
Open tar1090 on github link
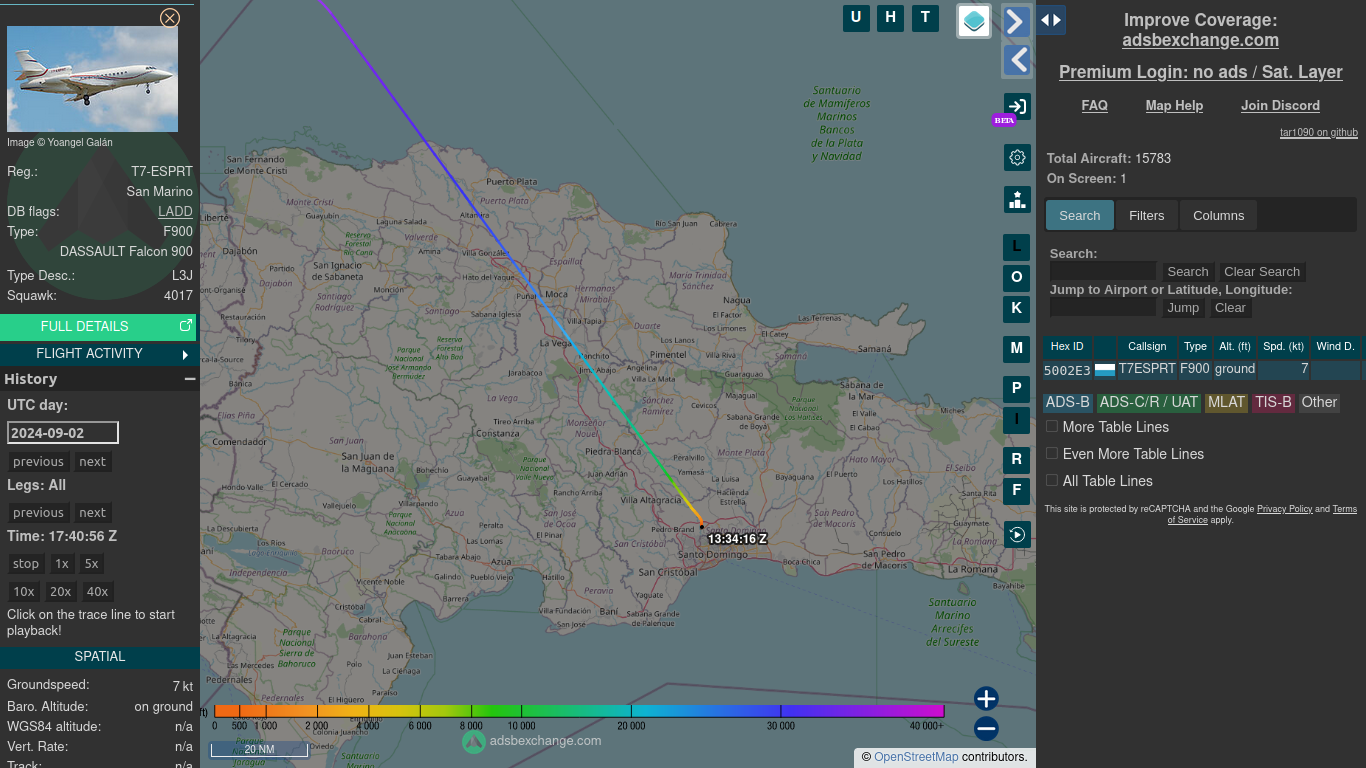tap(1319, 132)
